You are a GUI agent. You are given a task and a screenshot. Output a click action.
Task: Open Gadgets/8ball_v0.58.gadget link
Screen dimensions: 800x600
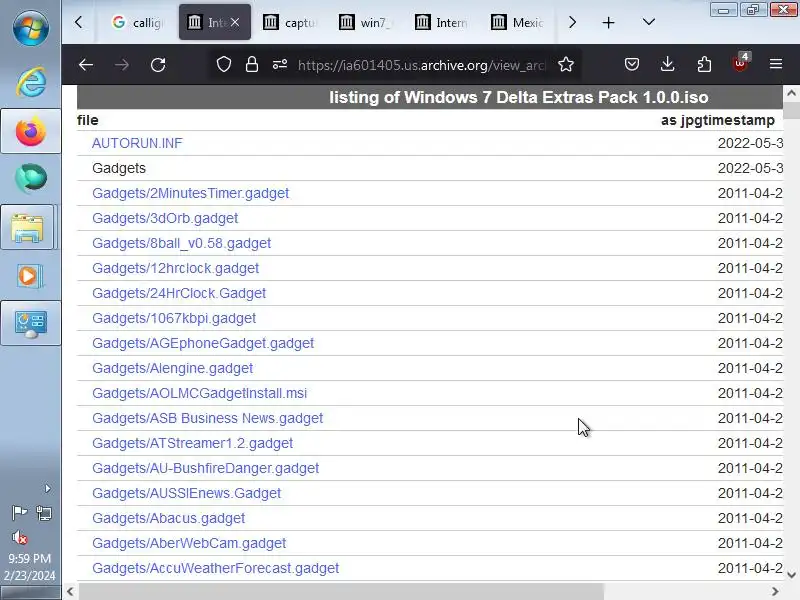point(181,243)
